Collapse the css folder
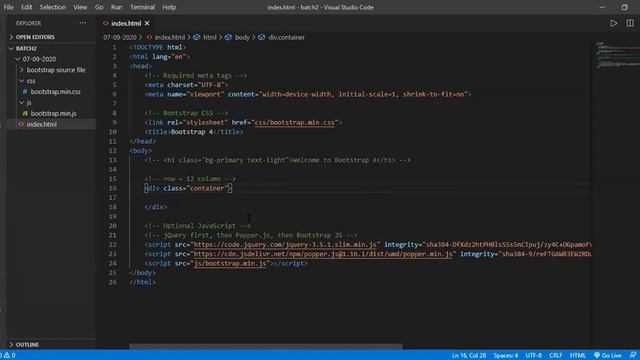The height and width of the screenshot is (360, 640). click(x=31, y=81)
